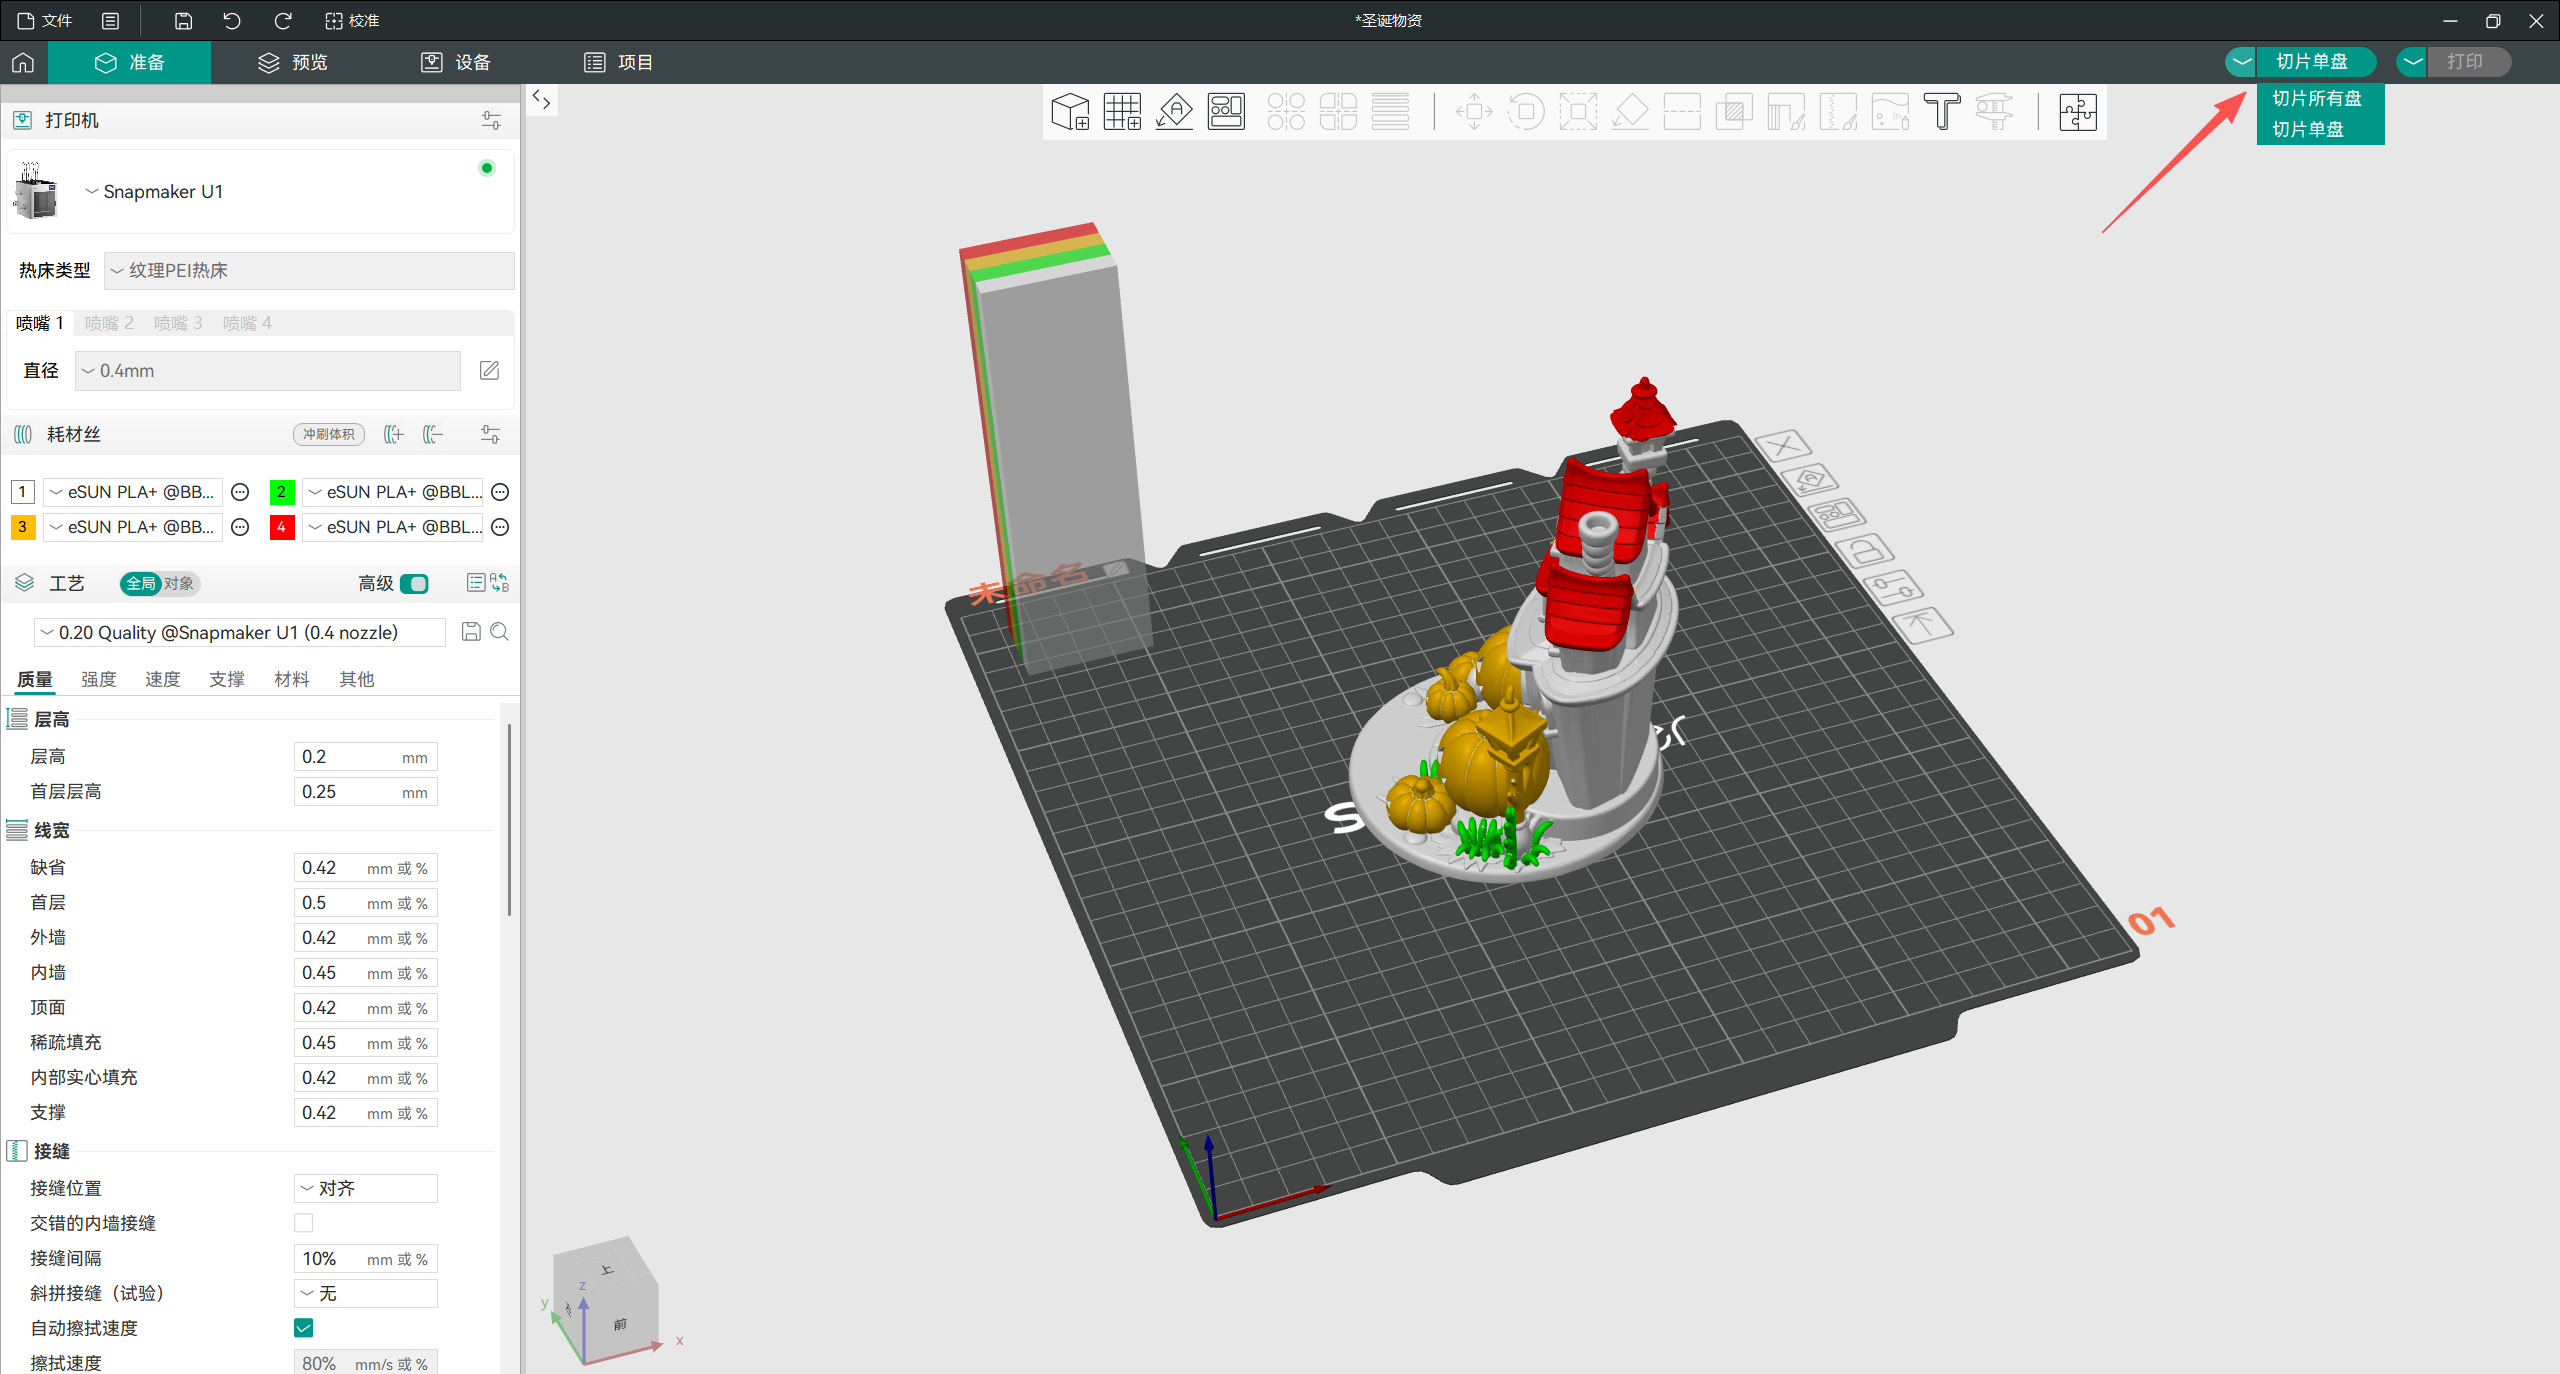The width and height of the screenshot is (2560, 1374).
Task: Click the Arrange all objects icon
Action: [1226, 112]
